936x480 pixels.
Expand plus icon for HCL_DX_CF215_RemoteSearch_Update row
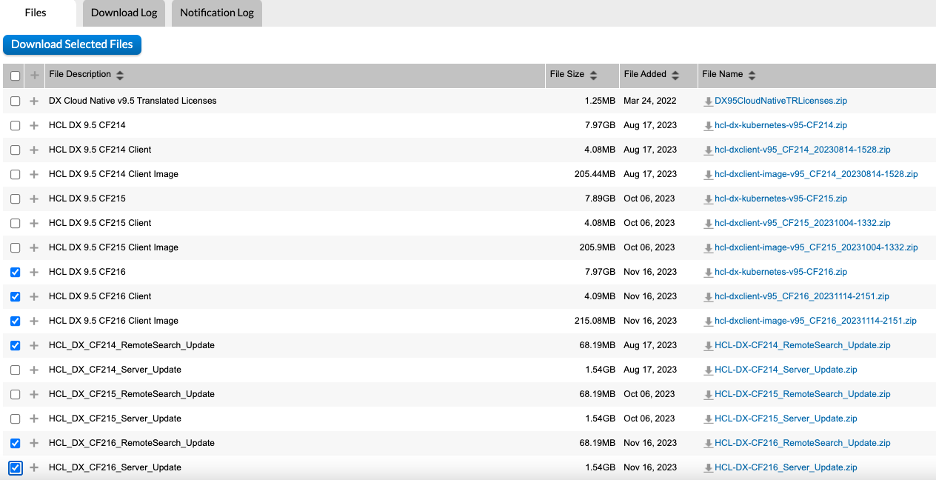pos(34,395)
